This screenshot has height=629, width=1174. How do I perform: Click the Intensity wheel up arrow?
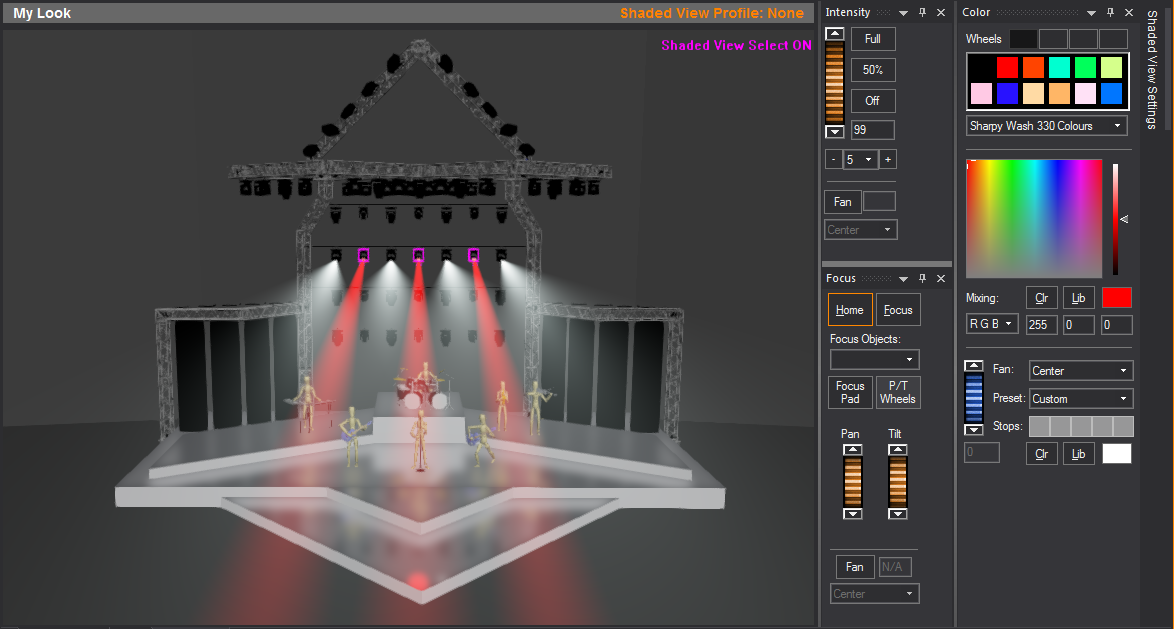[834, 34]
